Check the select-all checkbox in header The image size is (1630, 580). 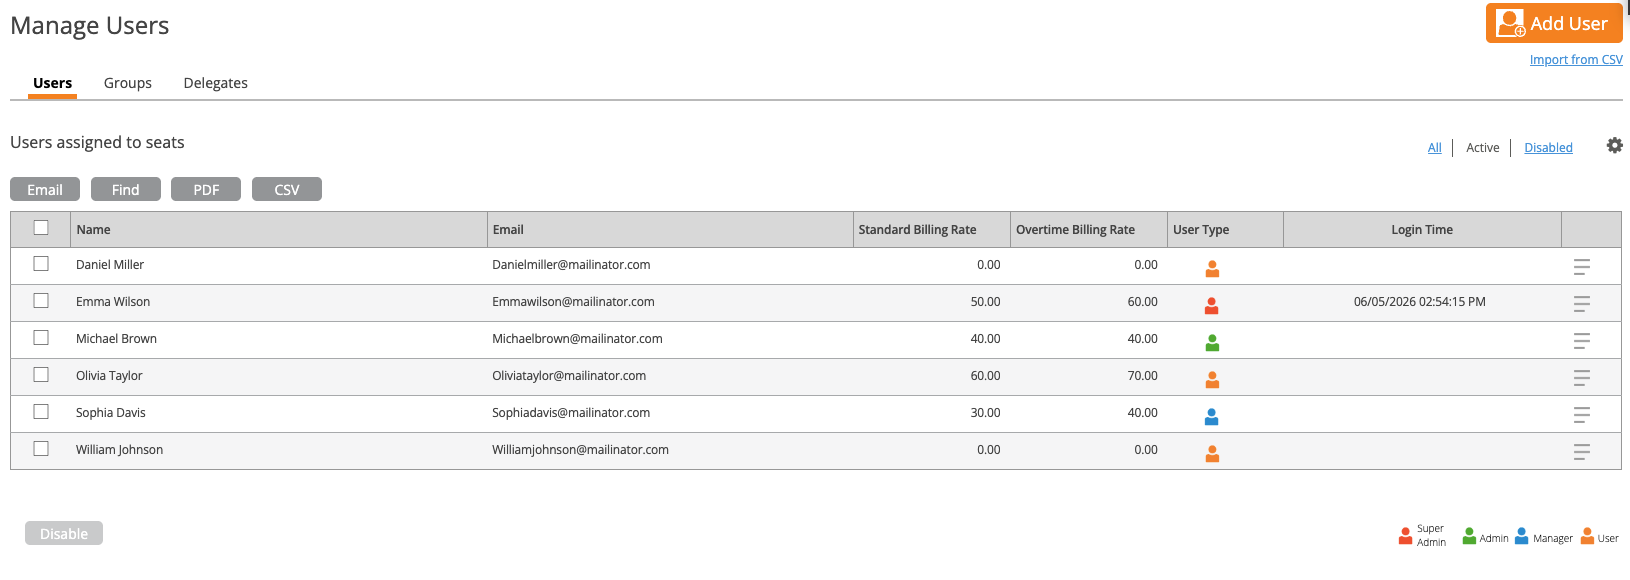pyautogui.click(x=41, y=228)
